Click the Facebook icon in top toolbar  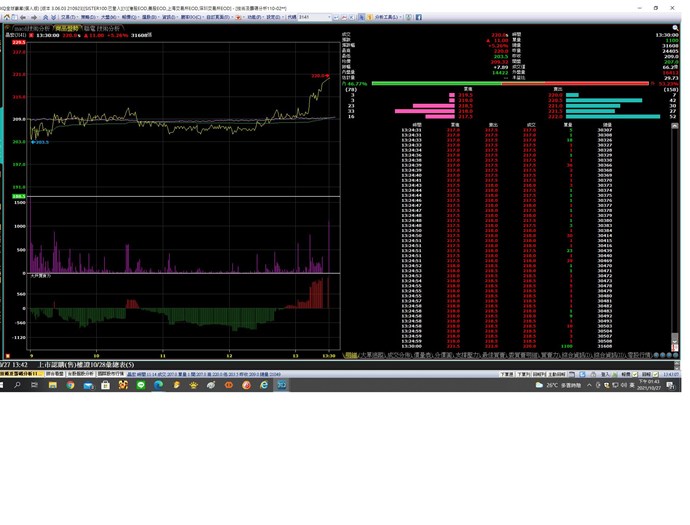[418, 17]
